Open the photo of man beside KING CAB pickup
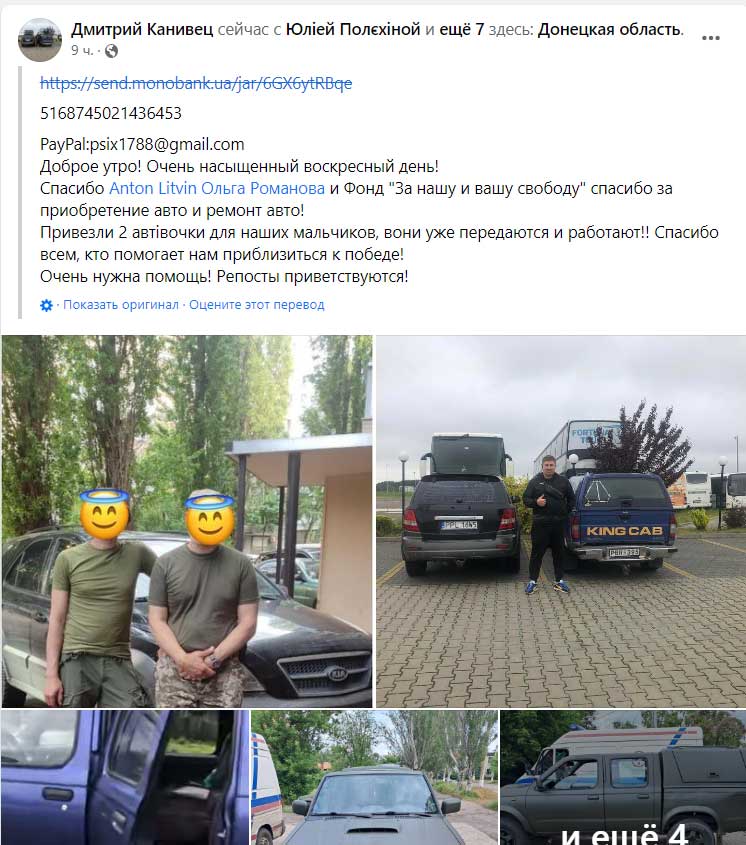Screen dimensions: 746x845 [561, 521]
